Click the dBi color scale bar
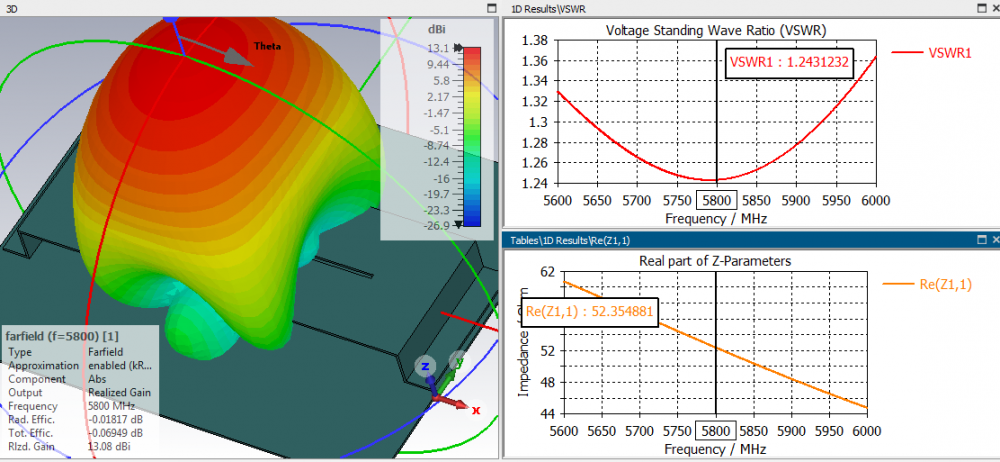 coord(470,136)
